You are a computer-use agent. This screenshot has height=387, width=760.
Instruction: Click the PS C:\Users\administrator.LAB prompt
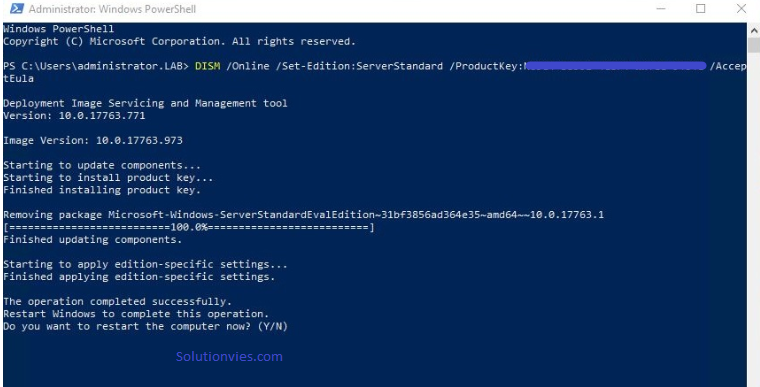point(96,66)
